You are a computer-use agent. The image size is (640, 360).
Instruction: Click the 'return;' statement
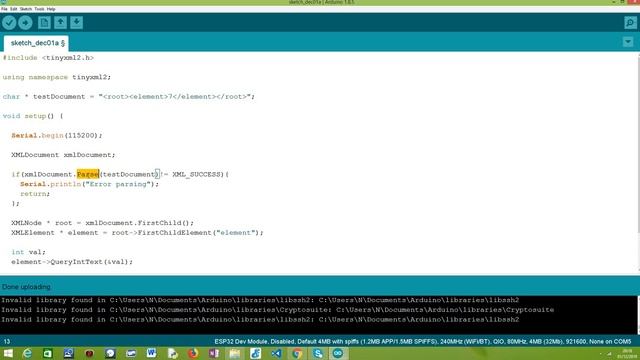pyautogui.click(x=35, y=194)
